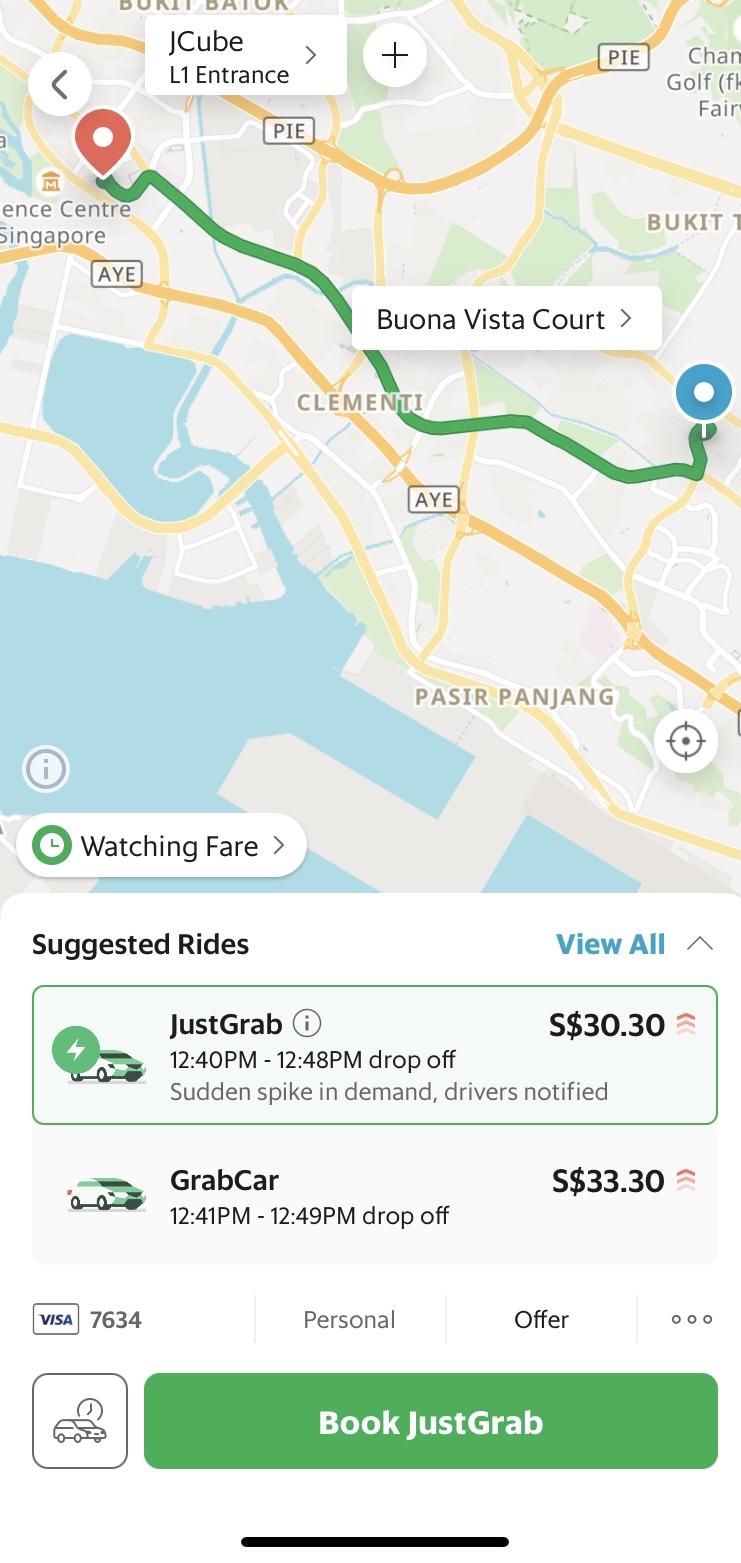Select the GrabCar ride option

pos(375,1197)
